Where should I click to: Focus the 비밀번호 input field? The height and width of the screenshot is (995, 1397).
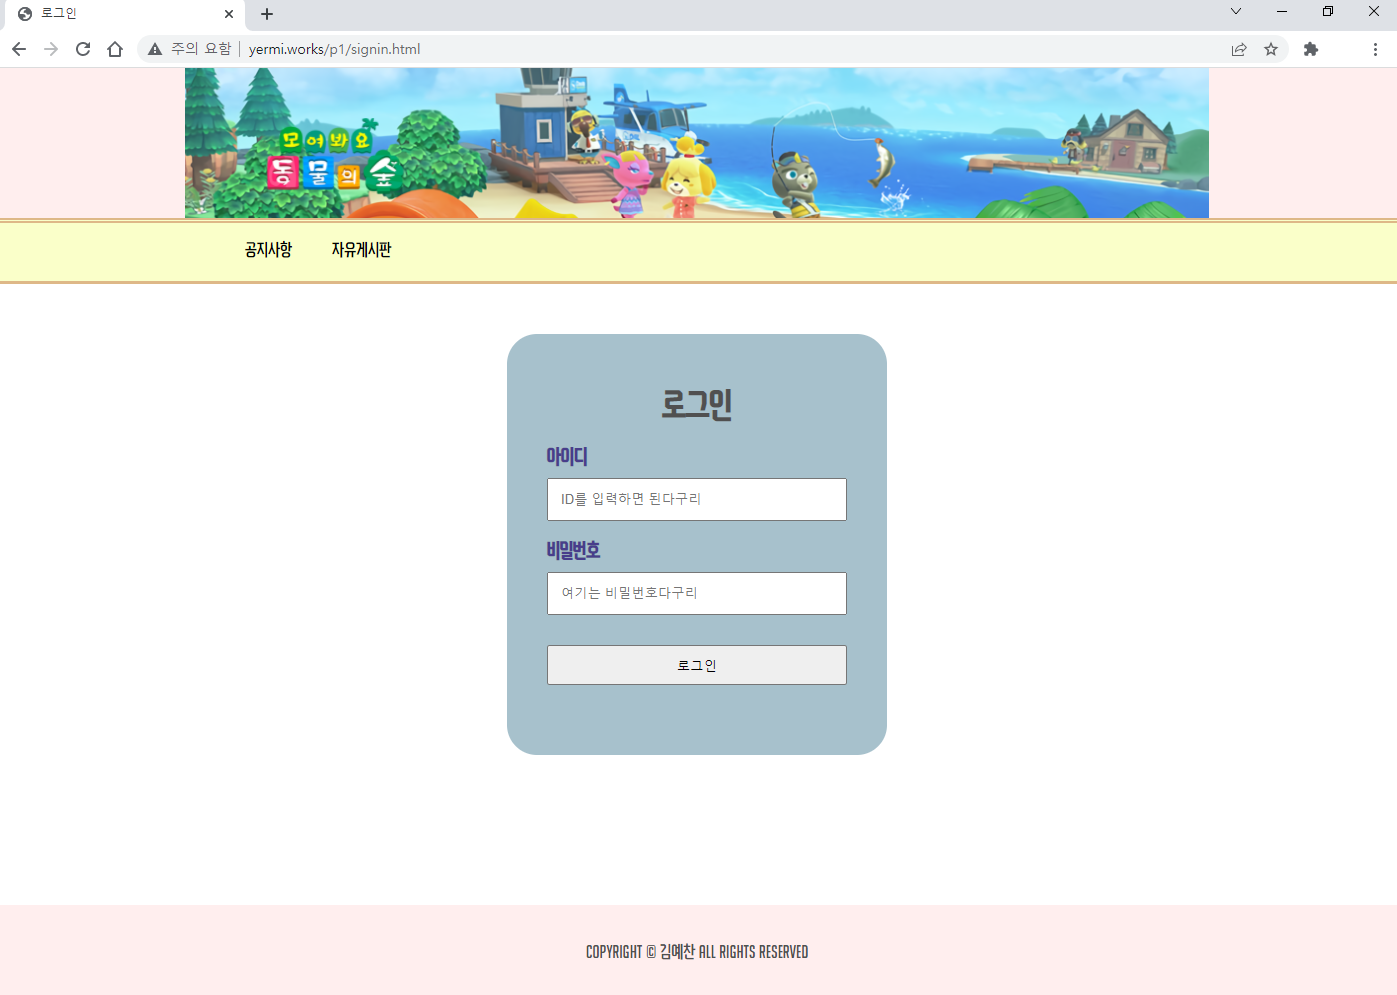click(x=697, y=593)
